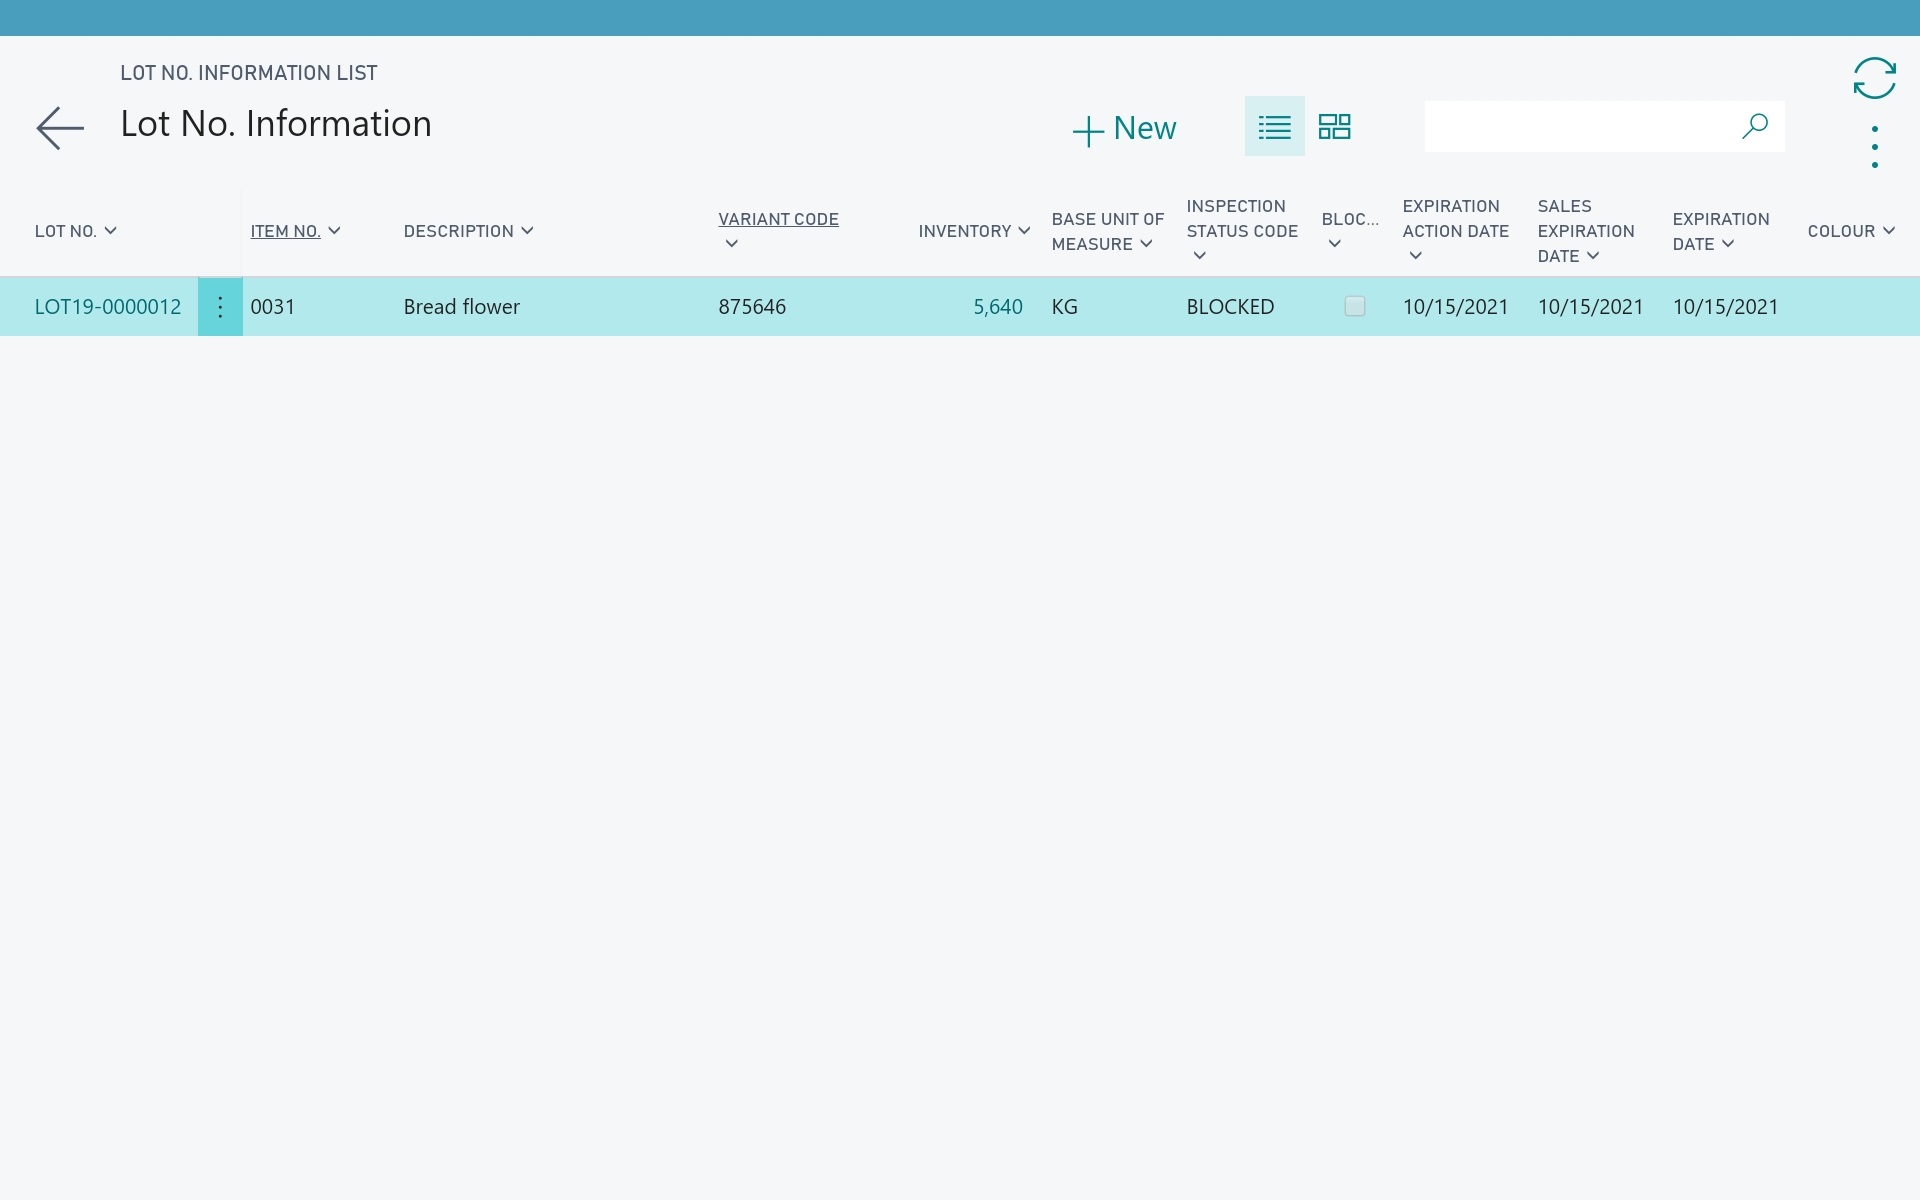Expand the Lot No. column dropdown
This screenshot has width=1920, height=1200.
(x=110, y=231)
